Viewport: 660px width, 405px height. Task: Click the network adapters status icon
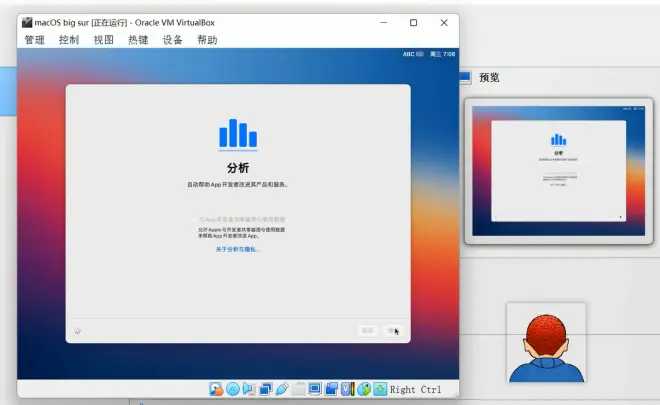point(265,389)
